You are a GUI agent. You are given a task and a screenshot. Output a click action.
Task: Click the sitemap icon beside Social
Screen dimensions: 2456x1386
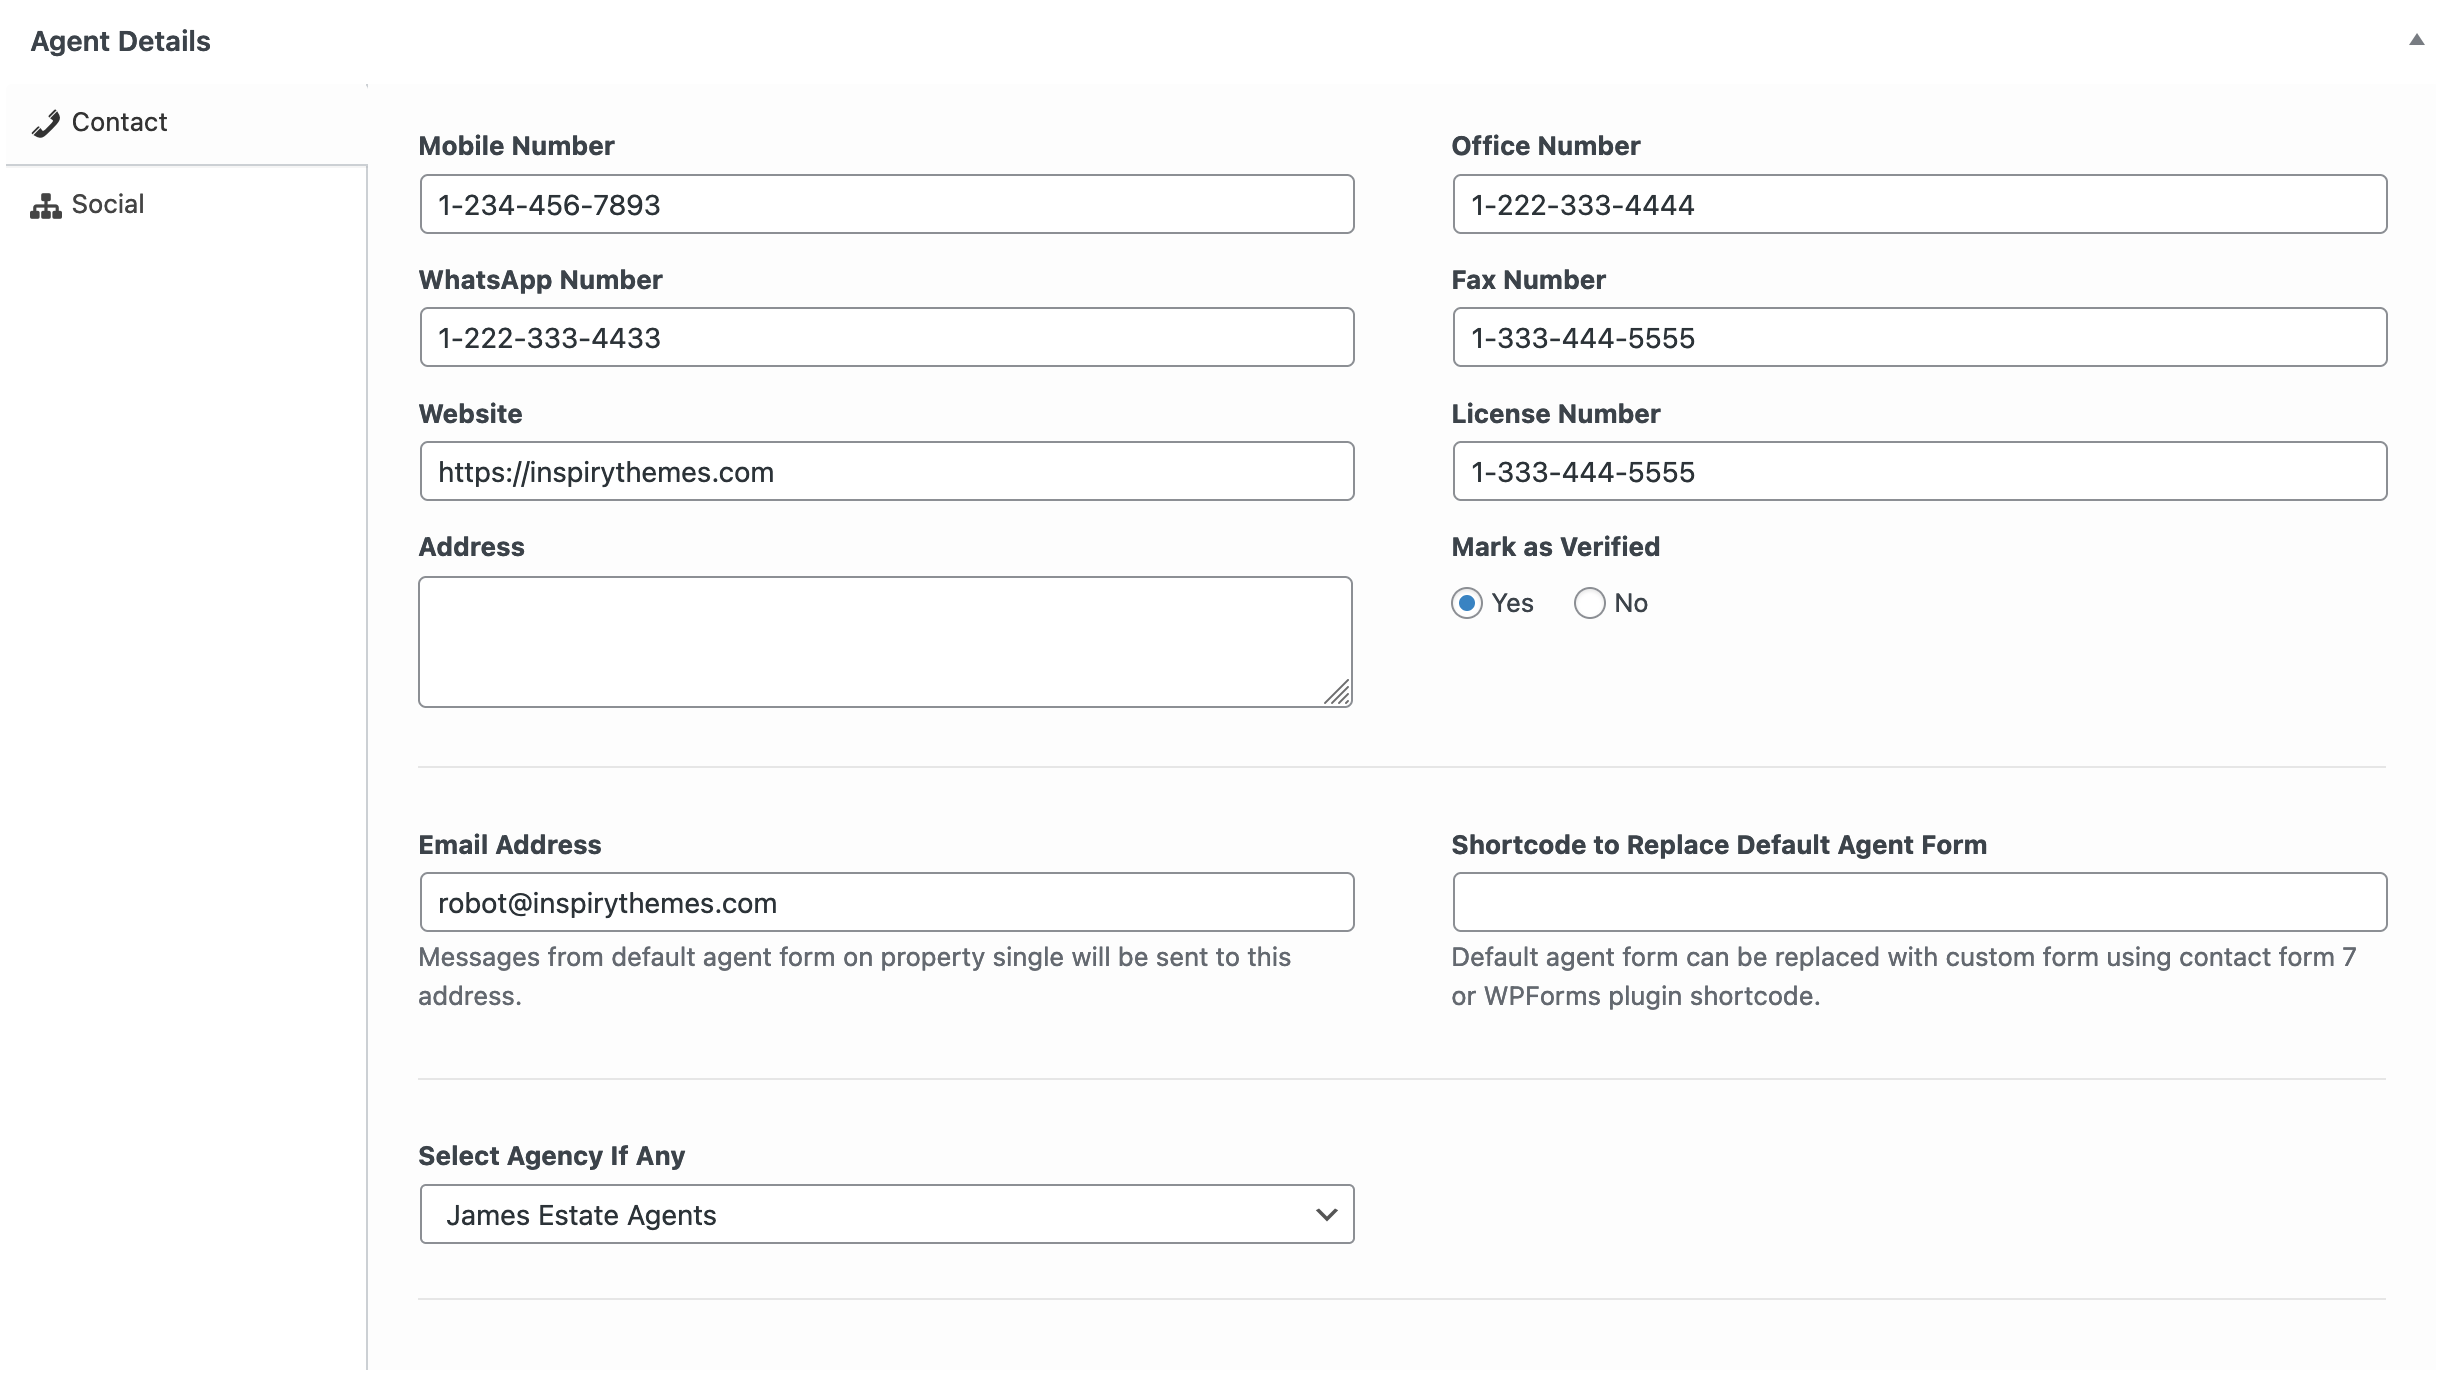[x=46, y=205]
